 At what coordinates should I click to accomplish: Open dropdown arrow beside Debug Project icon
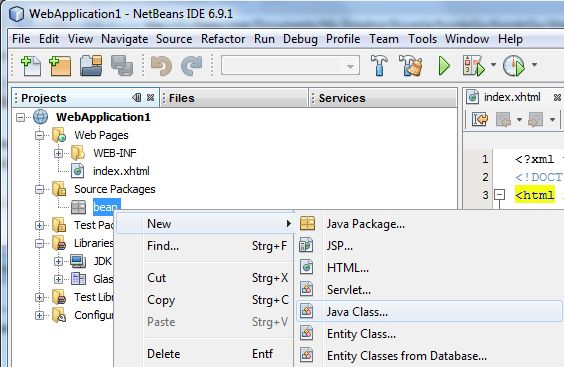click(494, 65)
